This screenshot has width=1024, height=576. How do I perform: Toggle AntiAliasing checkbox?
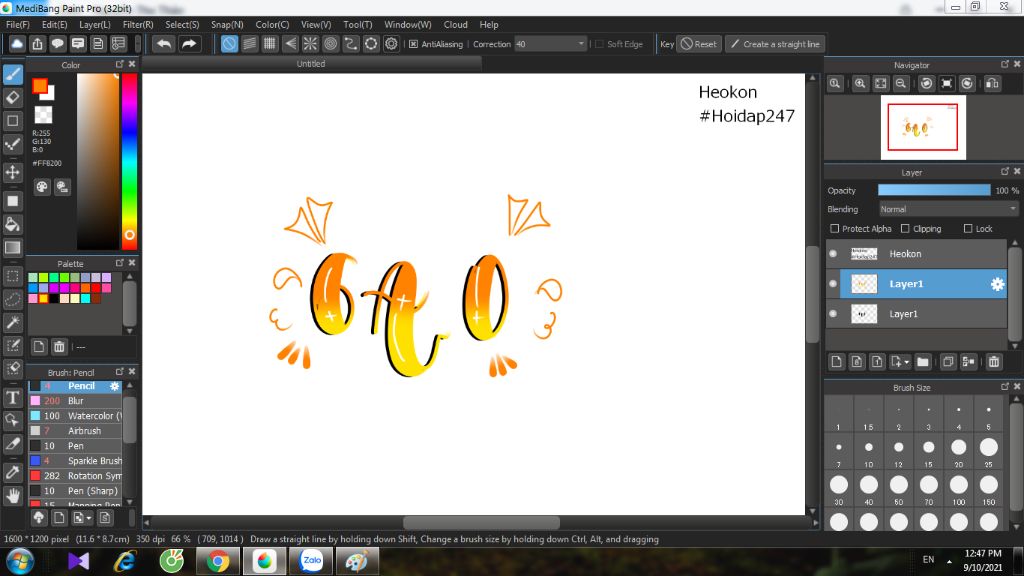[413, 44]
